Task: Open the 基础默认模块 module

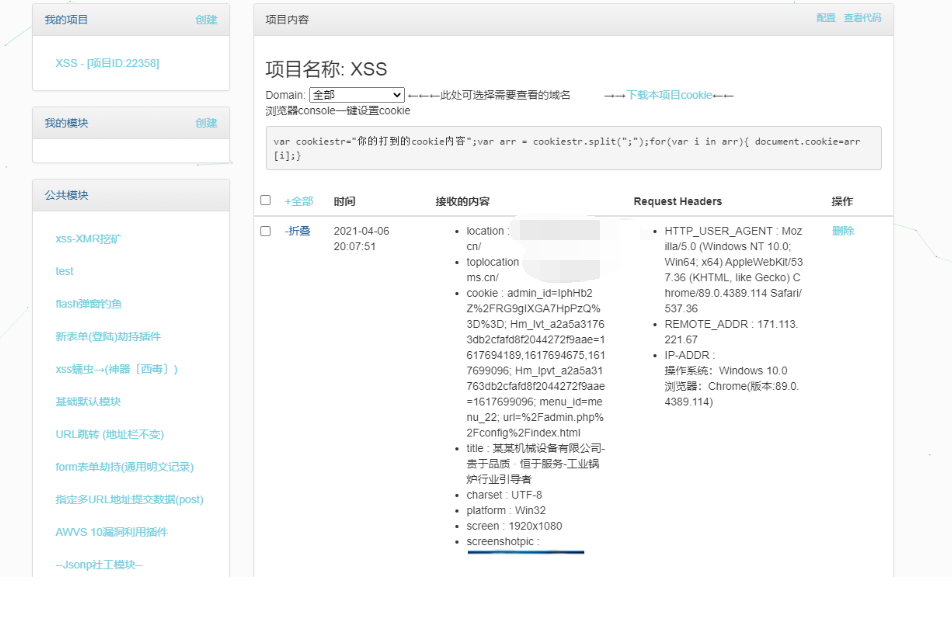Action: (x=88, y=402)
